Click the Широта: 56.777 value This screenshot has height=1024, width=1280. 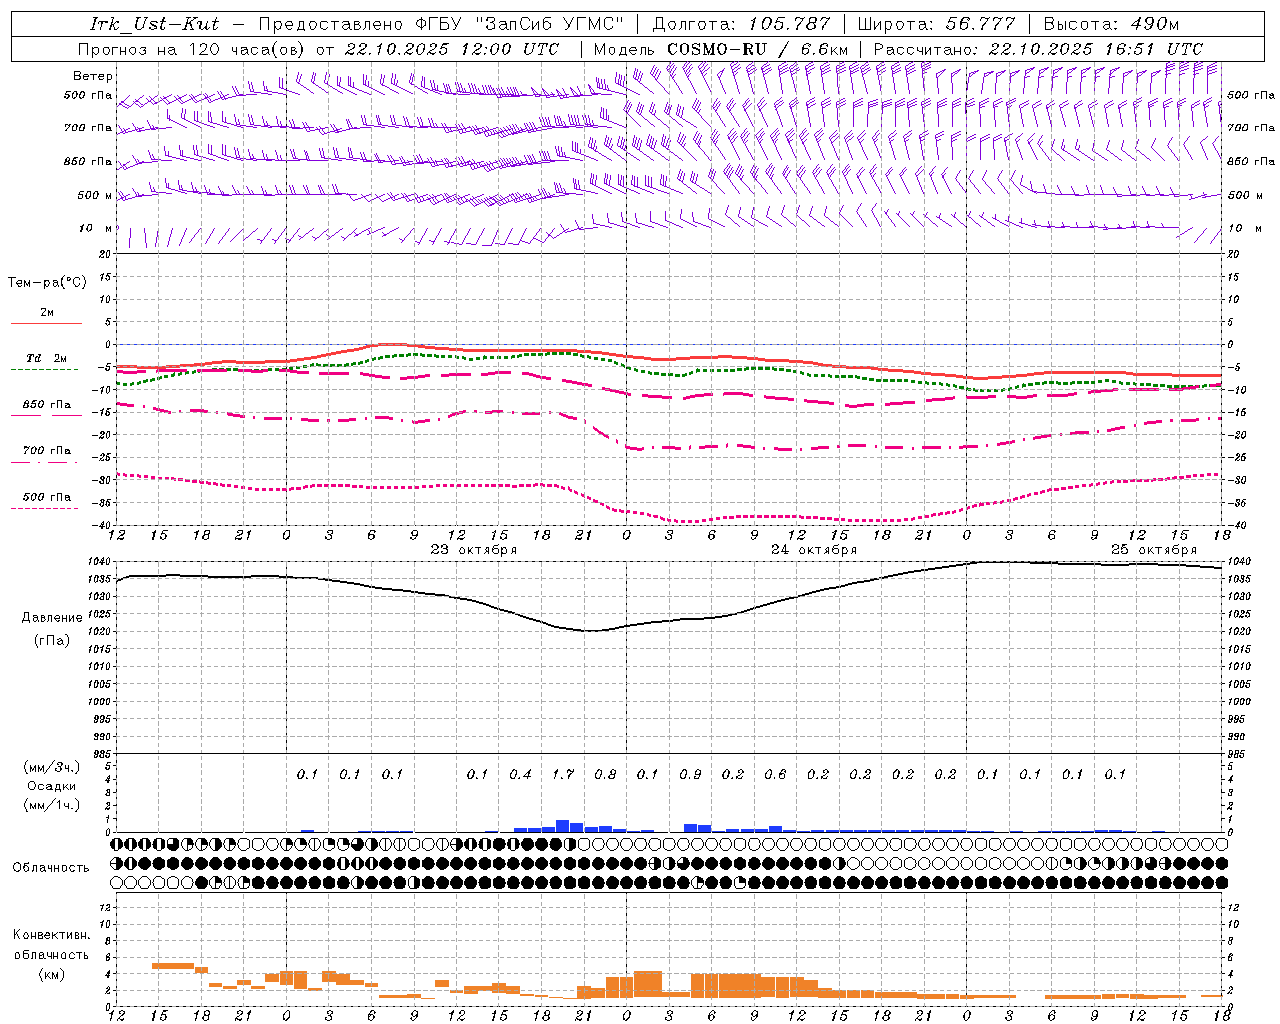point(936,24)
